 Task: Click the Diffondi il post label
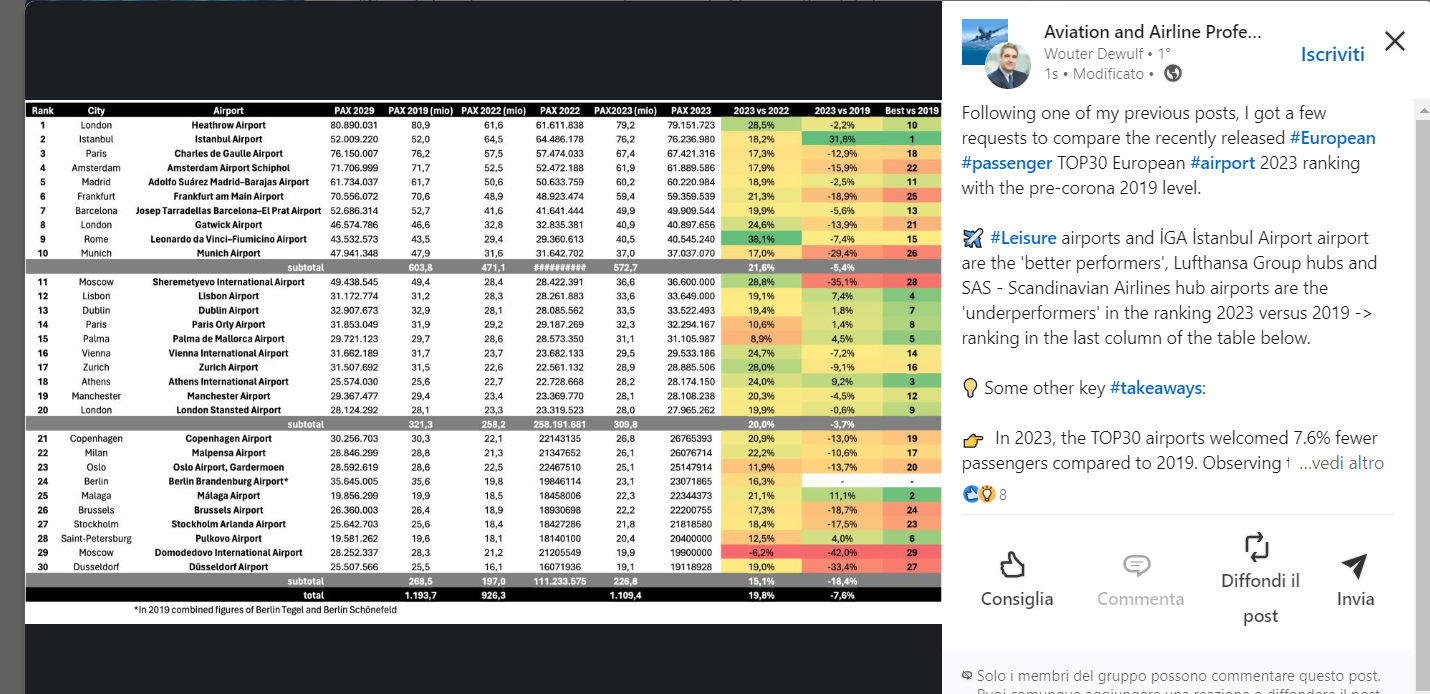[x=1260, y=598]
